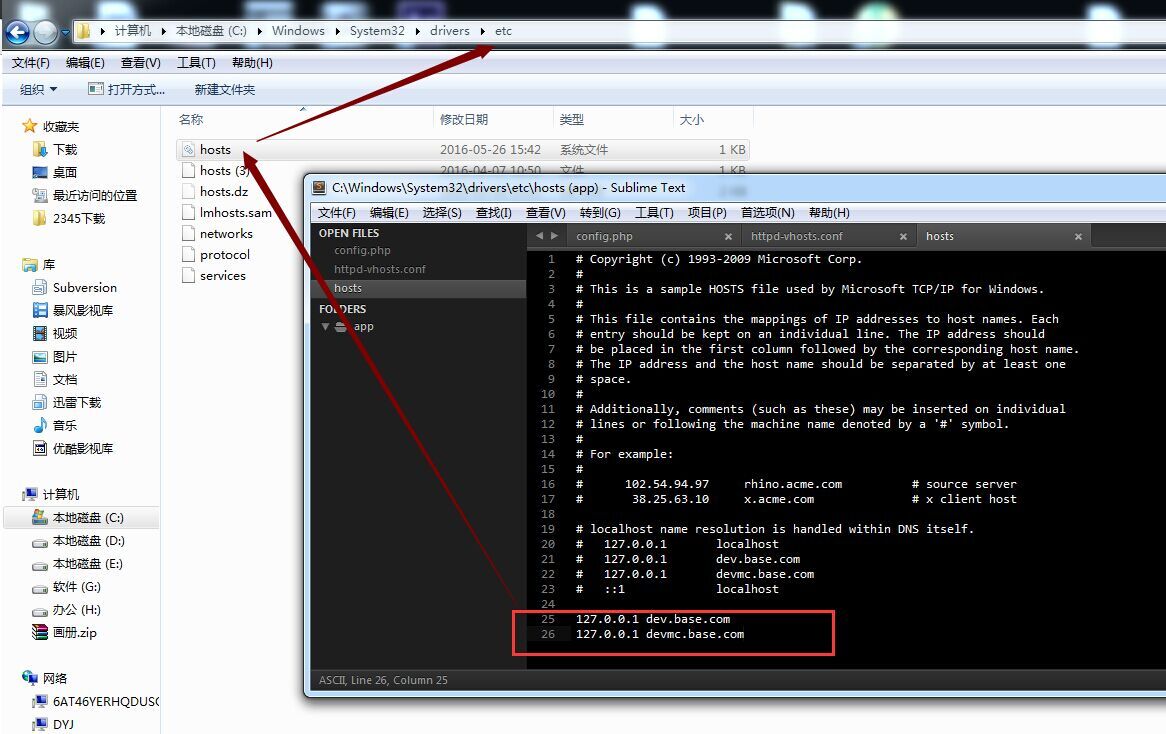
Task: Click the 暴风影视库 library icon
Action: coord(40,311)
